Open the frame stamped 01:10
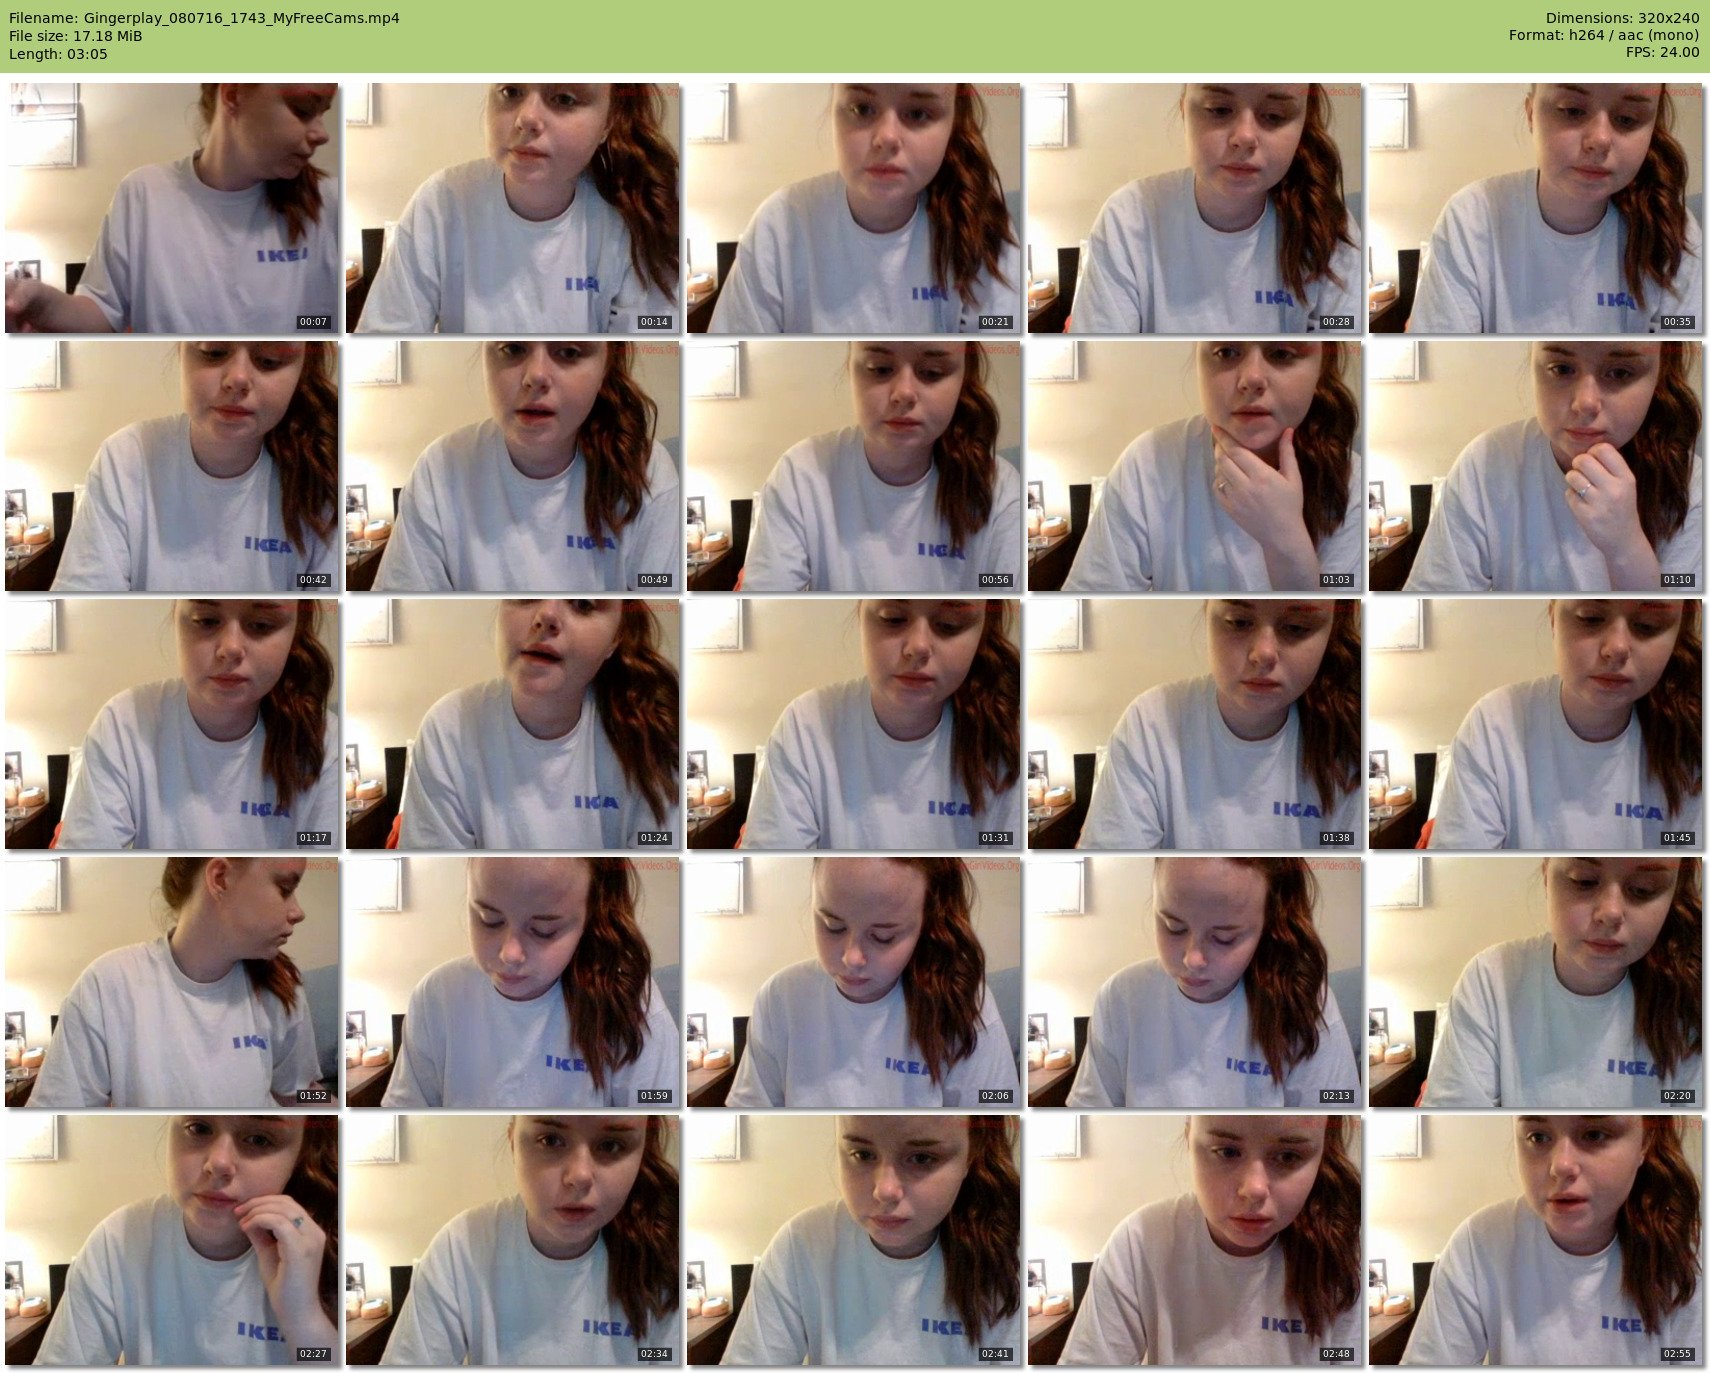The width and height of the screenshot is (1710, 1373). pyautogui.click(x=1536, y=466)
